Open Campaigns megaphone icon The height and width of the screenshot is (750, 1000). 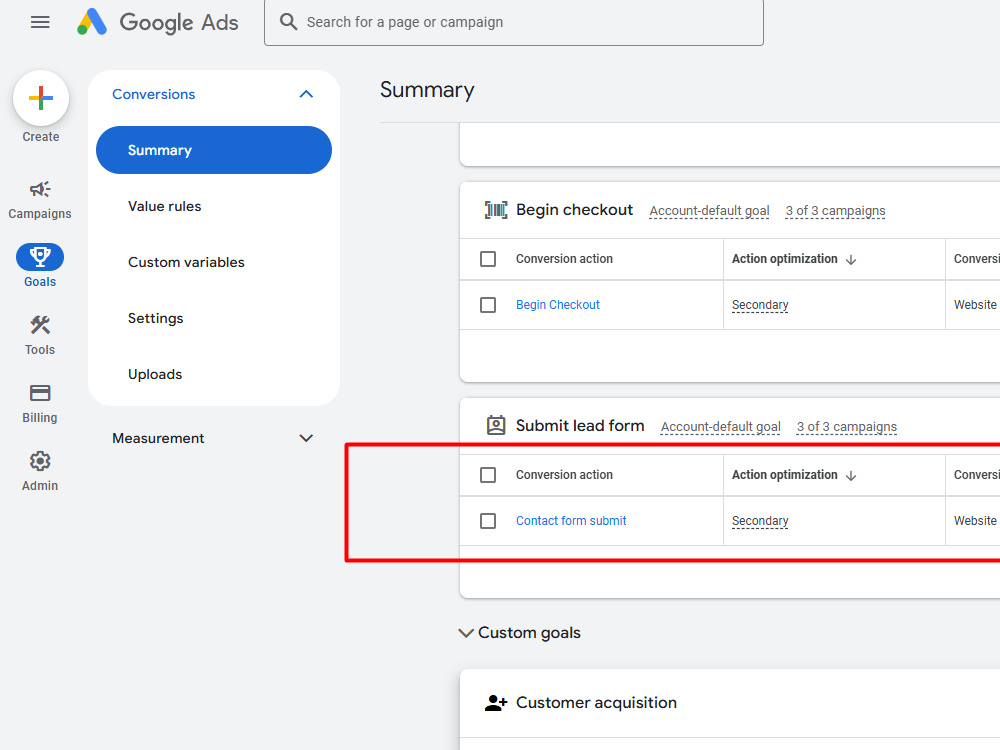(x=40, y=189)
